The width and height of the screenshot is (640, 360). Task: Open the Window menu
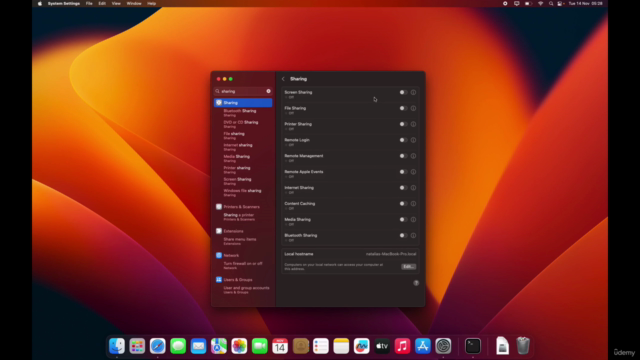tap(134, 3)
